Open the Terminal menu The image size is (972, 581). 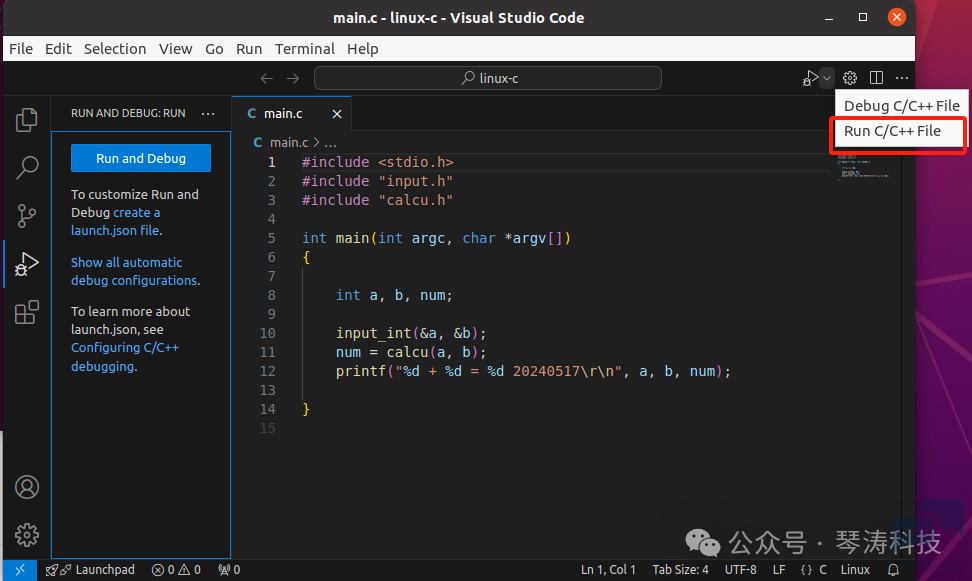pyautogui.click(x=304, y=49)
